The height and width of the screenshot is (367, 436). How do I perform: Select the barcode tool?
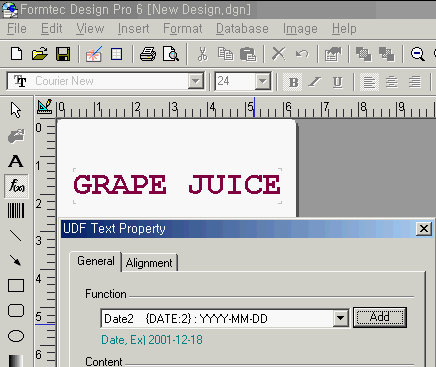point(16,211)
